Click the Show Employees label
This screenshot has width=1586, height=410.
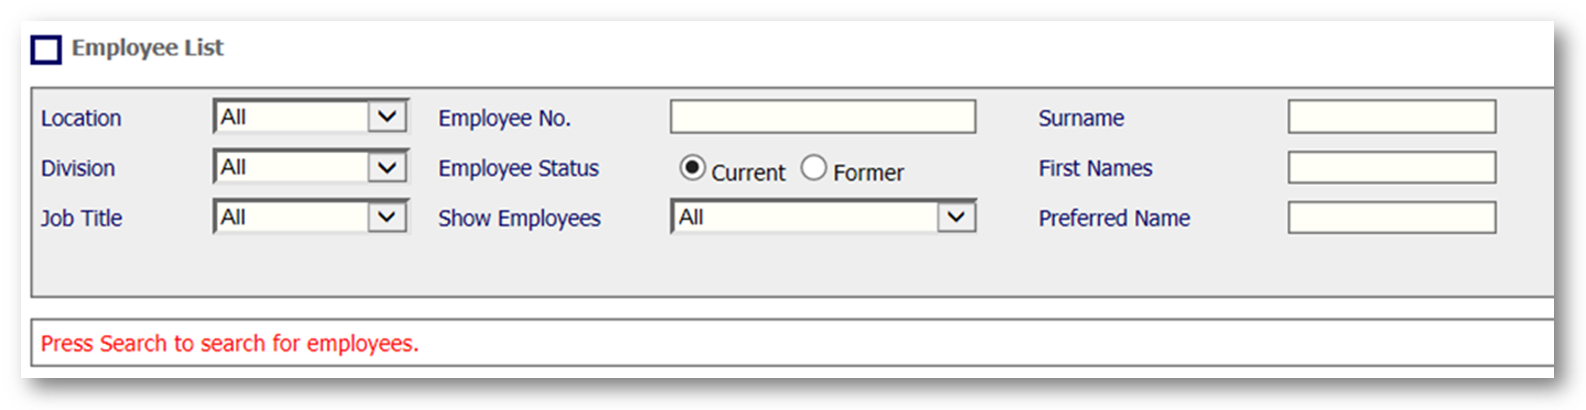coord(519,218)
